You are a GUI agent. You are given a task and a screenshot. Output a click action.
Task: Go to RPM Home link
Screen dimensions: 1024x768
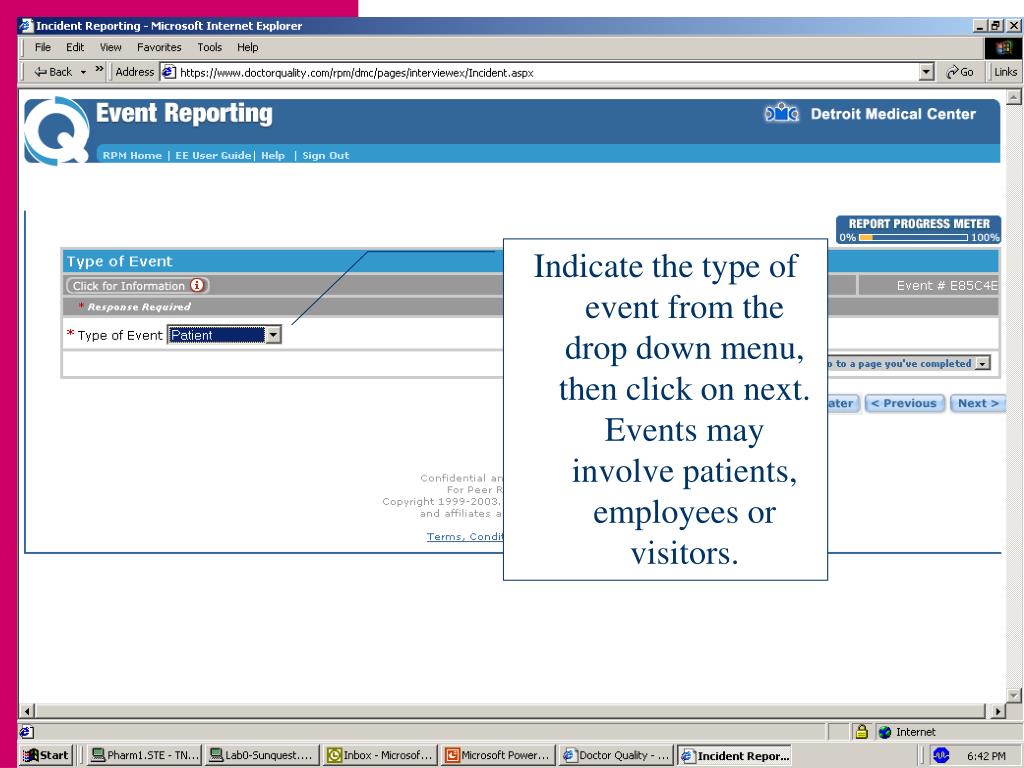coord(132,155)
